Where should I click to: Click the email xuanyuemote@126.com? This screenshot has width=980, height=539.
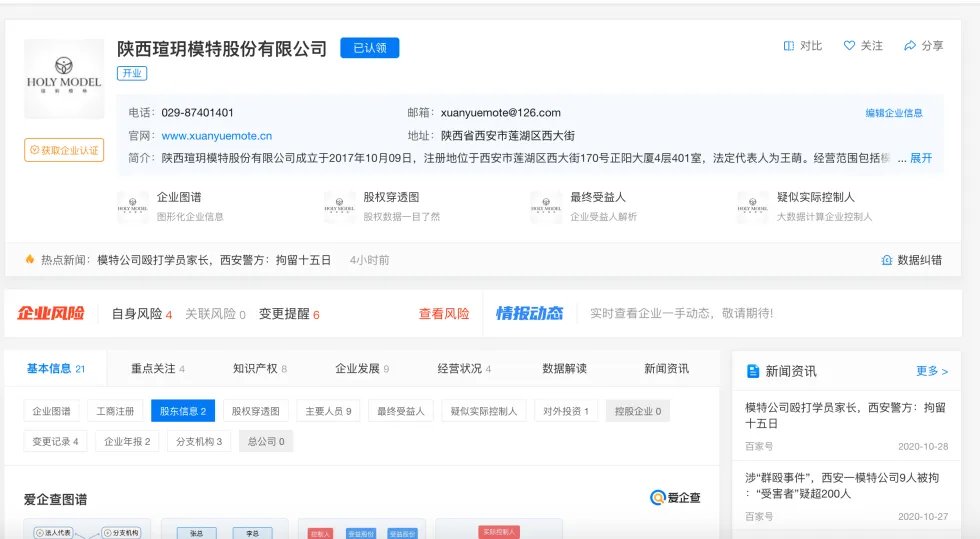500,113
